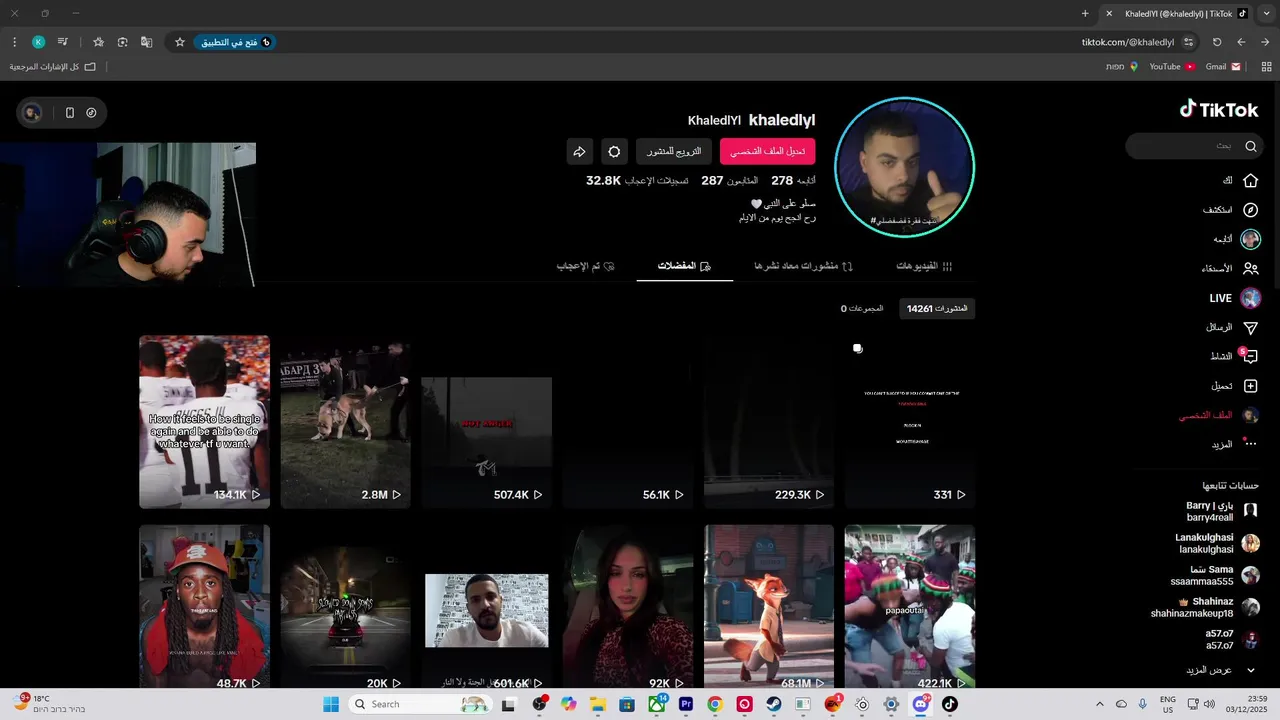This screenshot has width=1280, height=720.
Task: Open the TikTok logo home link
Action: (1219, 109)
